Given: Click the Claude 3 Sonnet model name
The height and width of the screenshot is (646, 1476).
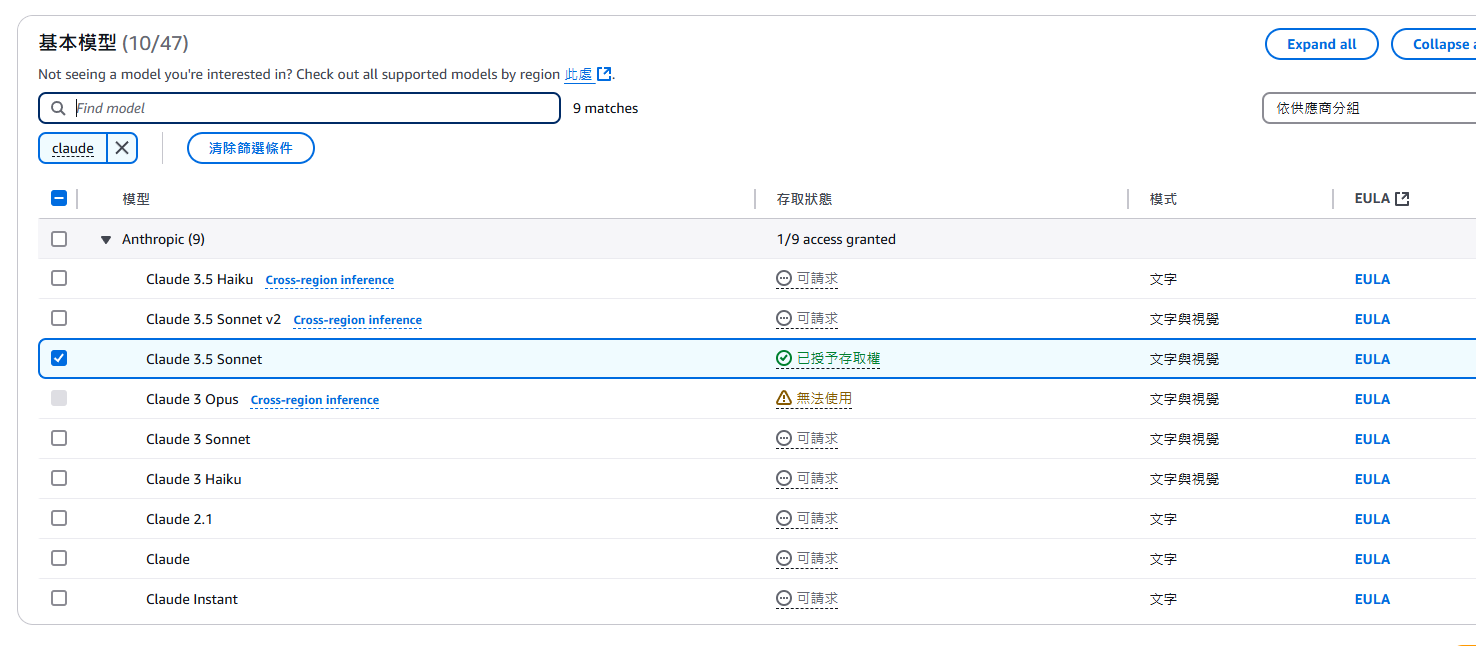Looking at the screenshot, I should 198,439.
